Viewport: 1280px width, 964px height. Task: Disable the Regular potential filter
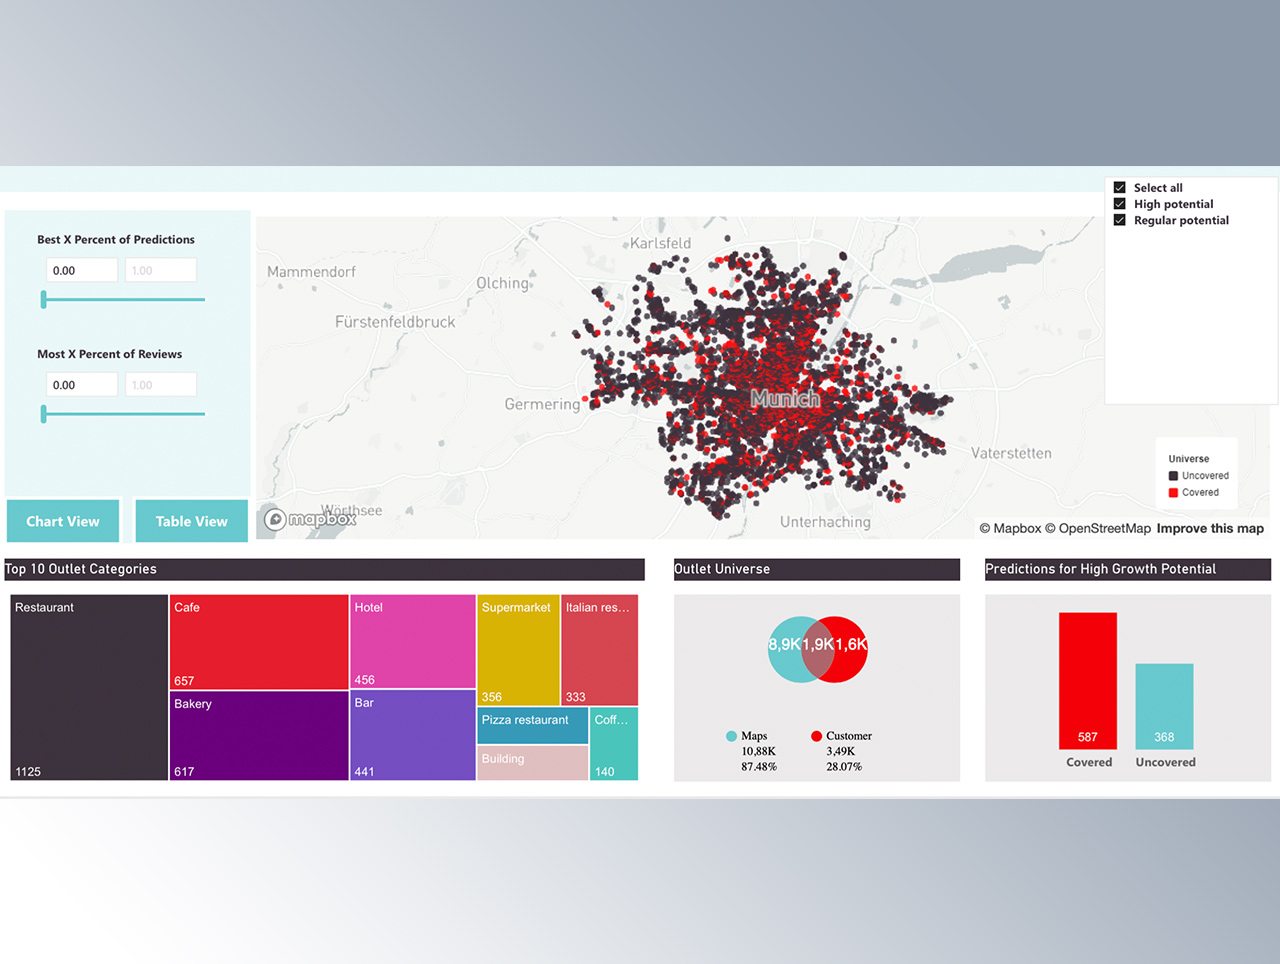1119,220
